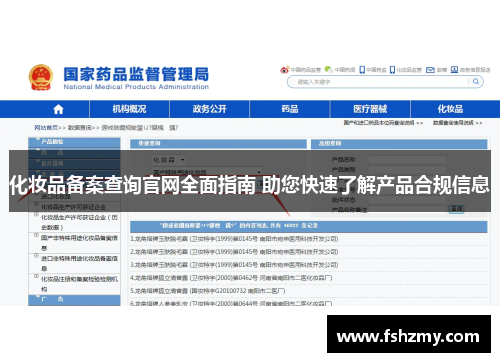Click the monitor icon for 政务信息报送

click(x=454, y=69)
